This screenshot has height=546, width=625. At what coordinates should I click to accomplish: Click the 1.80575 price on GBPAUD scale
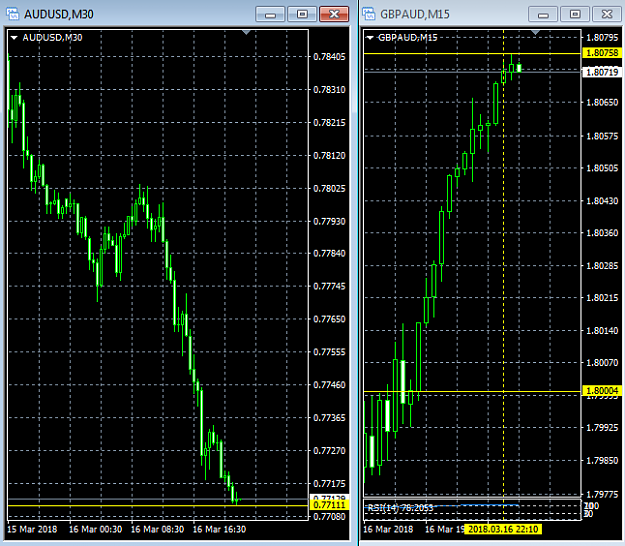click(x=602, y=136)
